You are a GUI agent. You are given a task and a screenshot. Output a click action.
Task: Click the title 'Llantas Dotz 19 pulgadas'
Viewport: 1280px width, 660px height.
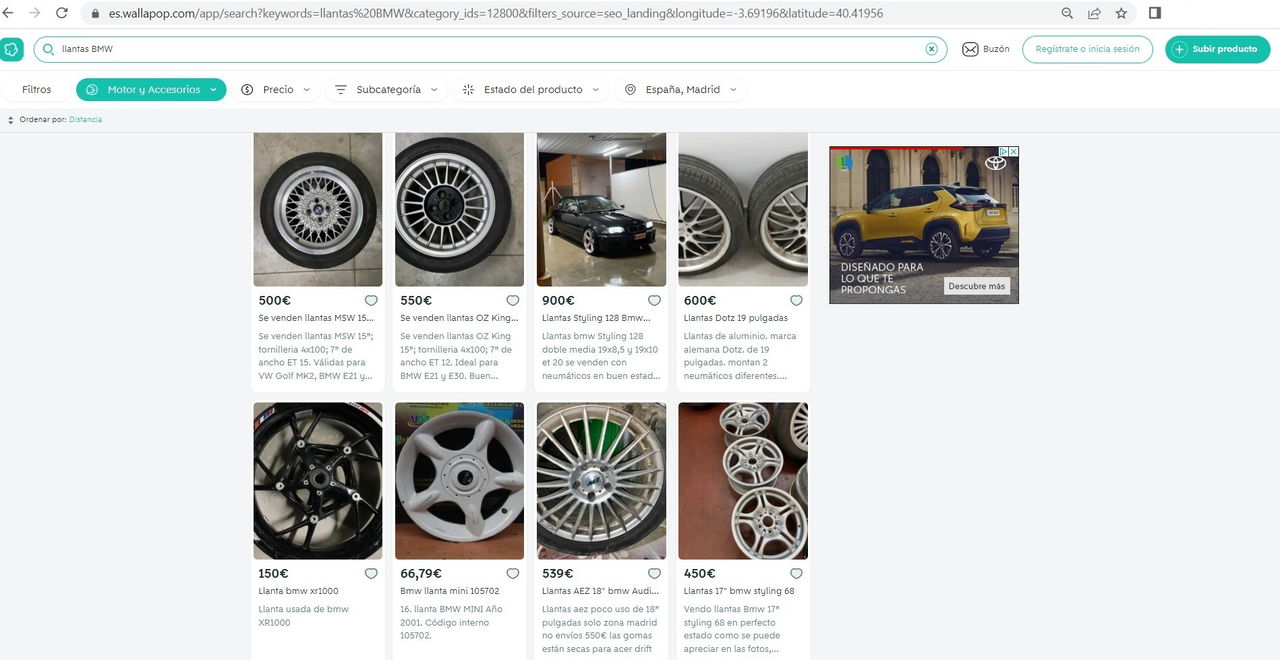click(735, 318)
